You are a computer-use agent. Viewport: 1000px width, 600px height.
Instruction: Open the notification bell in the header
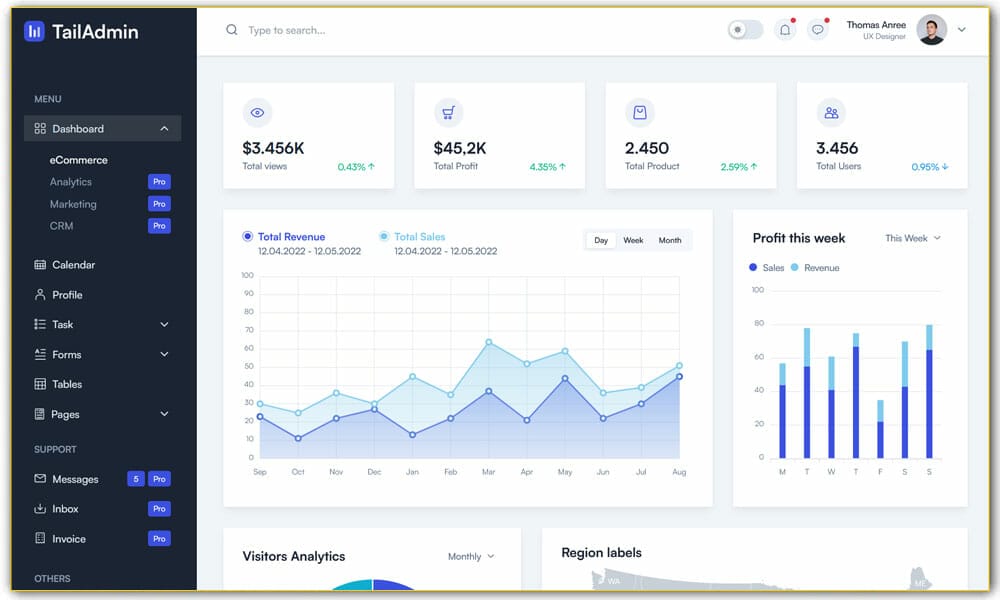point(785,28)
